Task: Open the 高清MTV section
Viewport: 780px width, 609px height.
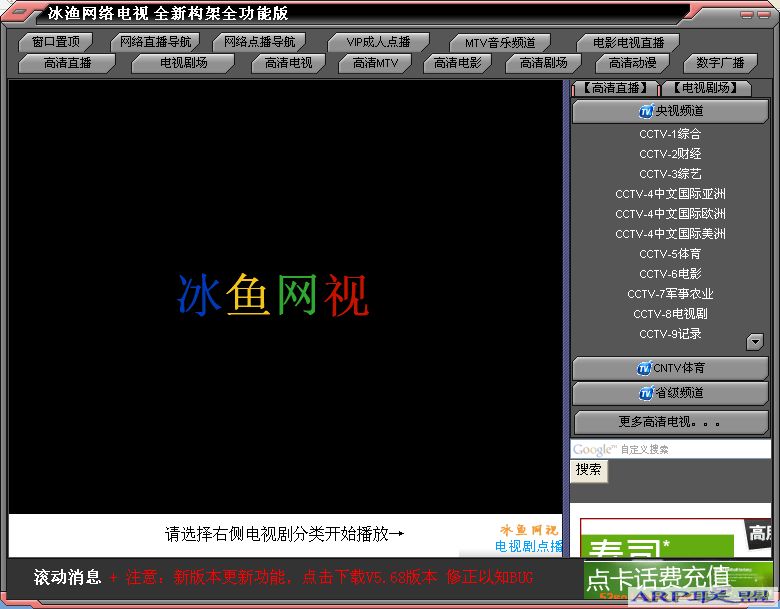Action: (x=376, y=63)
